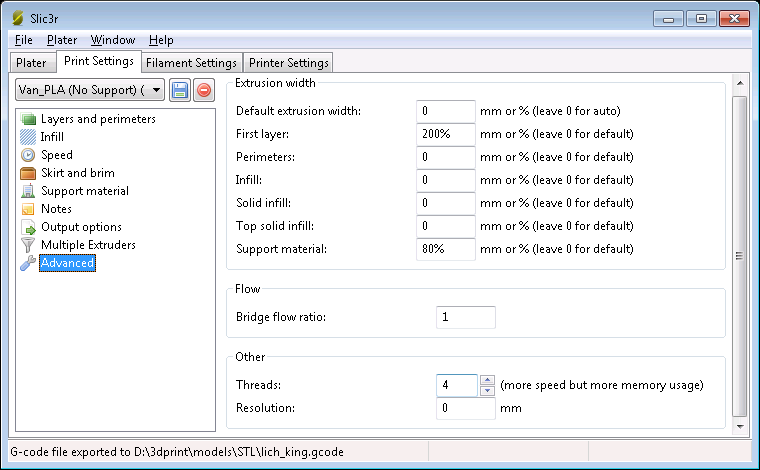Open the Output options tree item
The height and width of the screenshot is (470, 760).
point(81,227)
